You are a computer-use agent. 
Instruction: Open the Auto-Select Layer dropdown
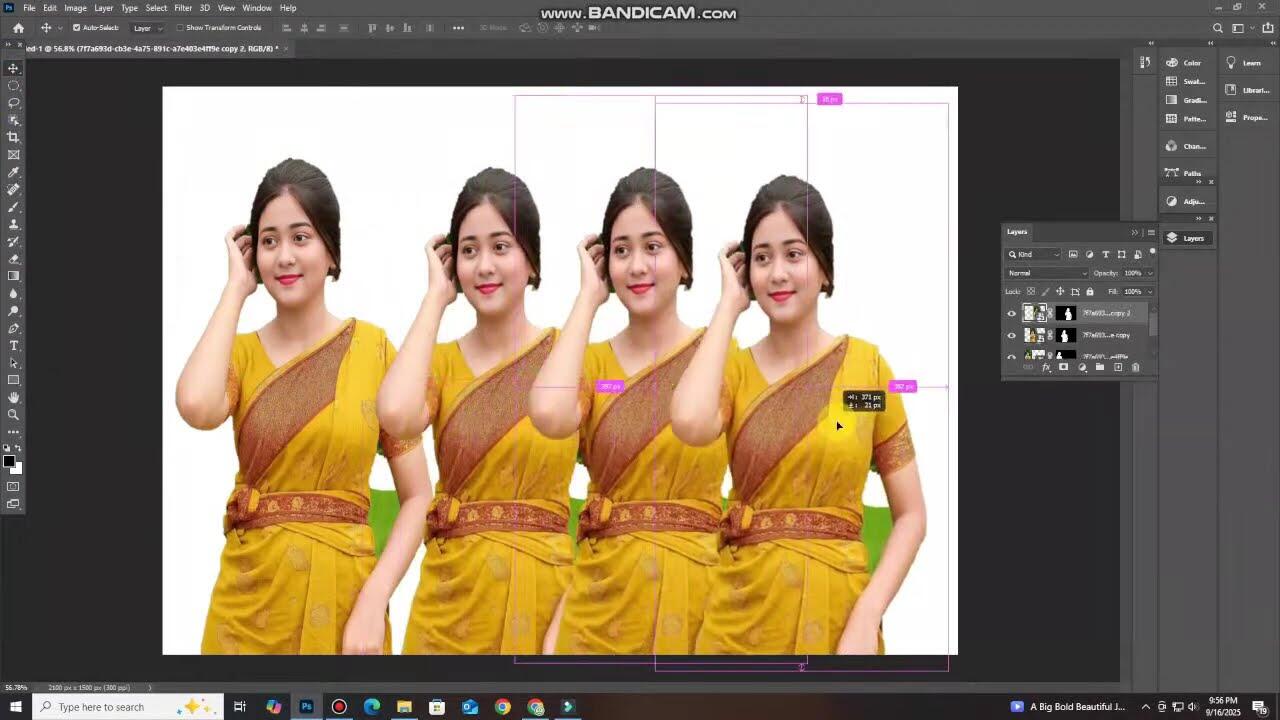[148, 28]
